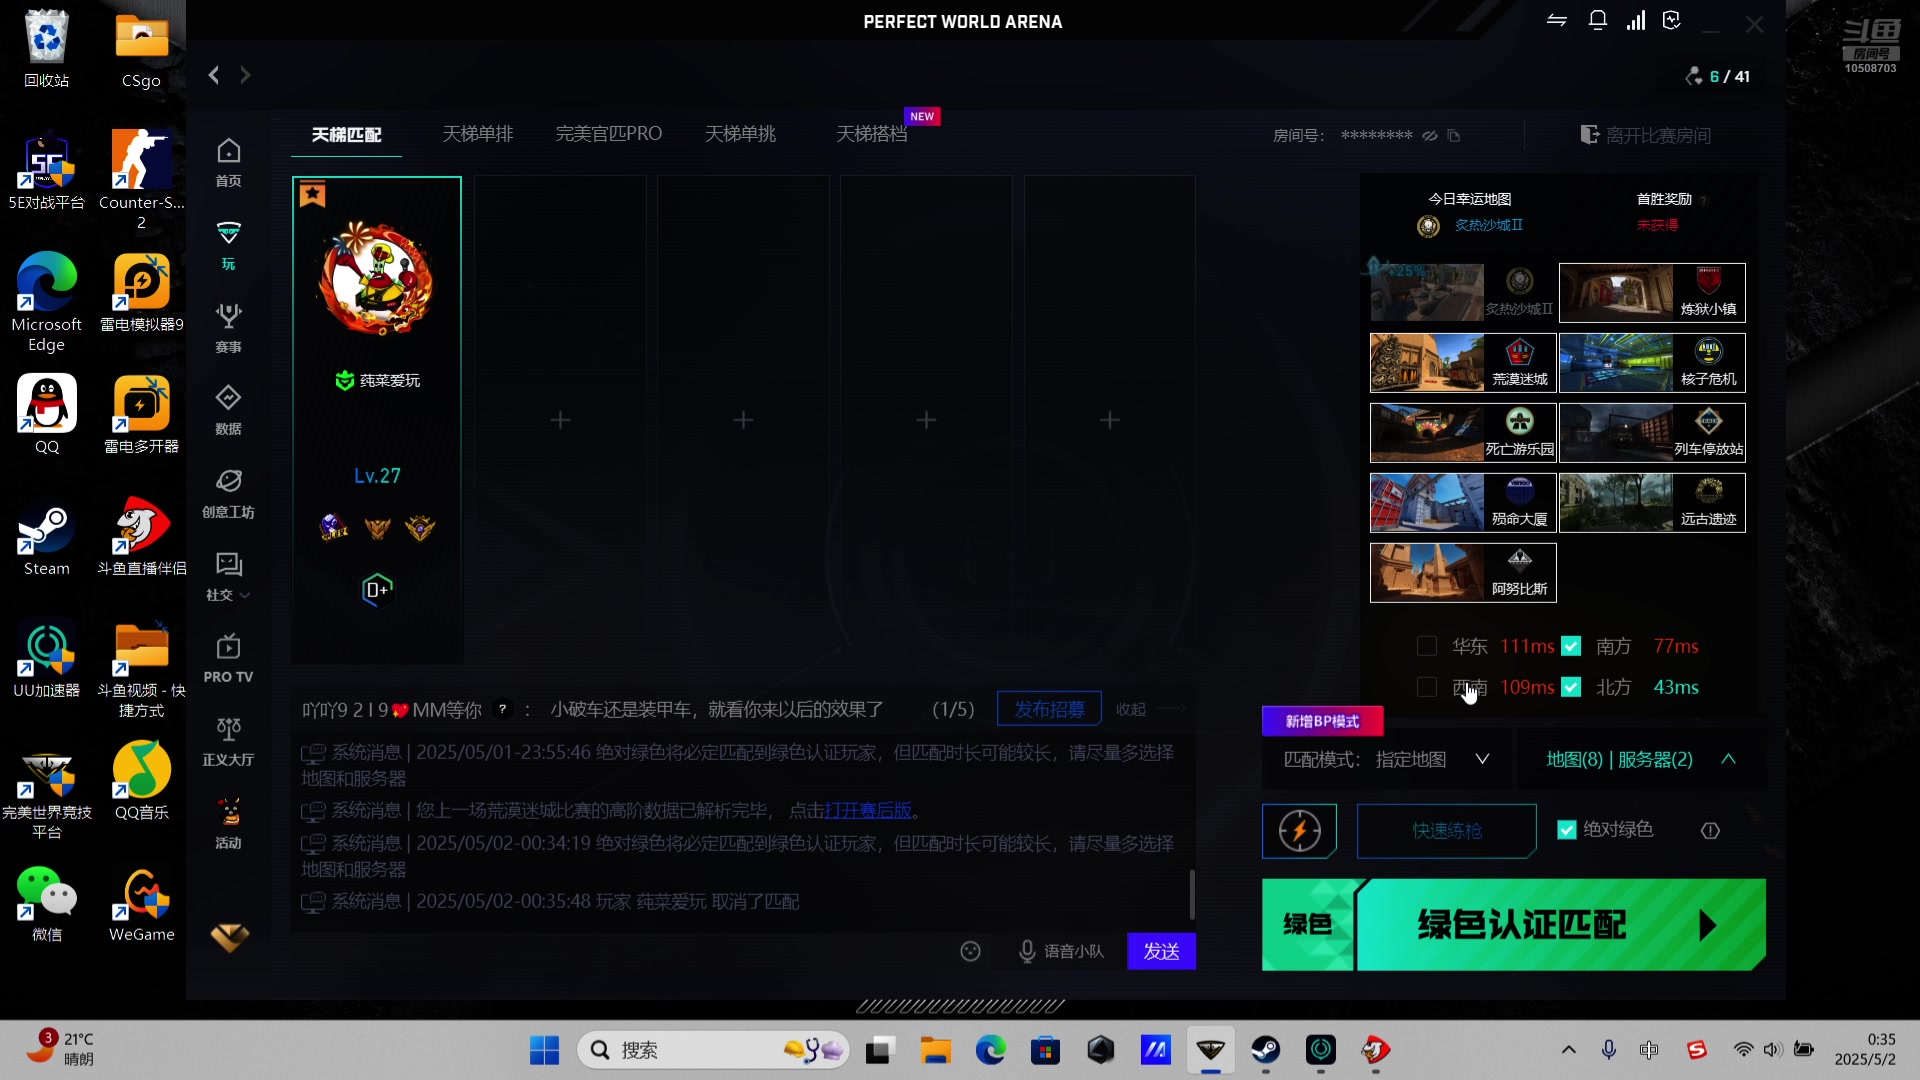Image resolution: width=1920 pixels, height=1080 pixels.
Task: Switch to the 天梯单排 tab
Action: 478,134
